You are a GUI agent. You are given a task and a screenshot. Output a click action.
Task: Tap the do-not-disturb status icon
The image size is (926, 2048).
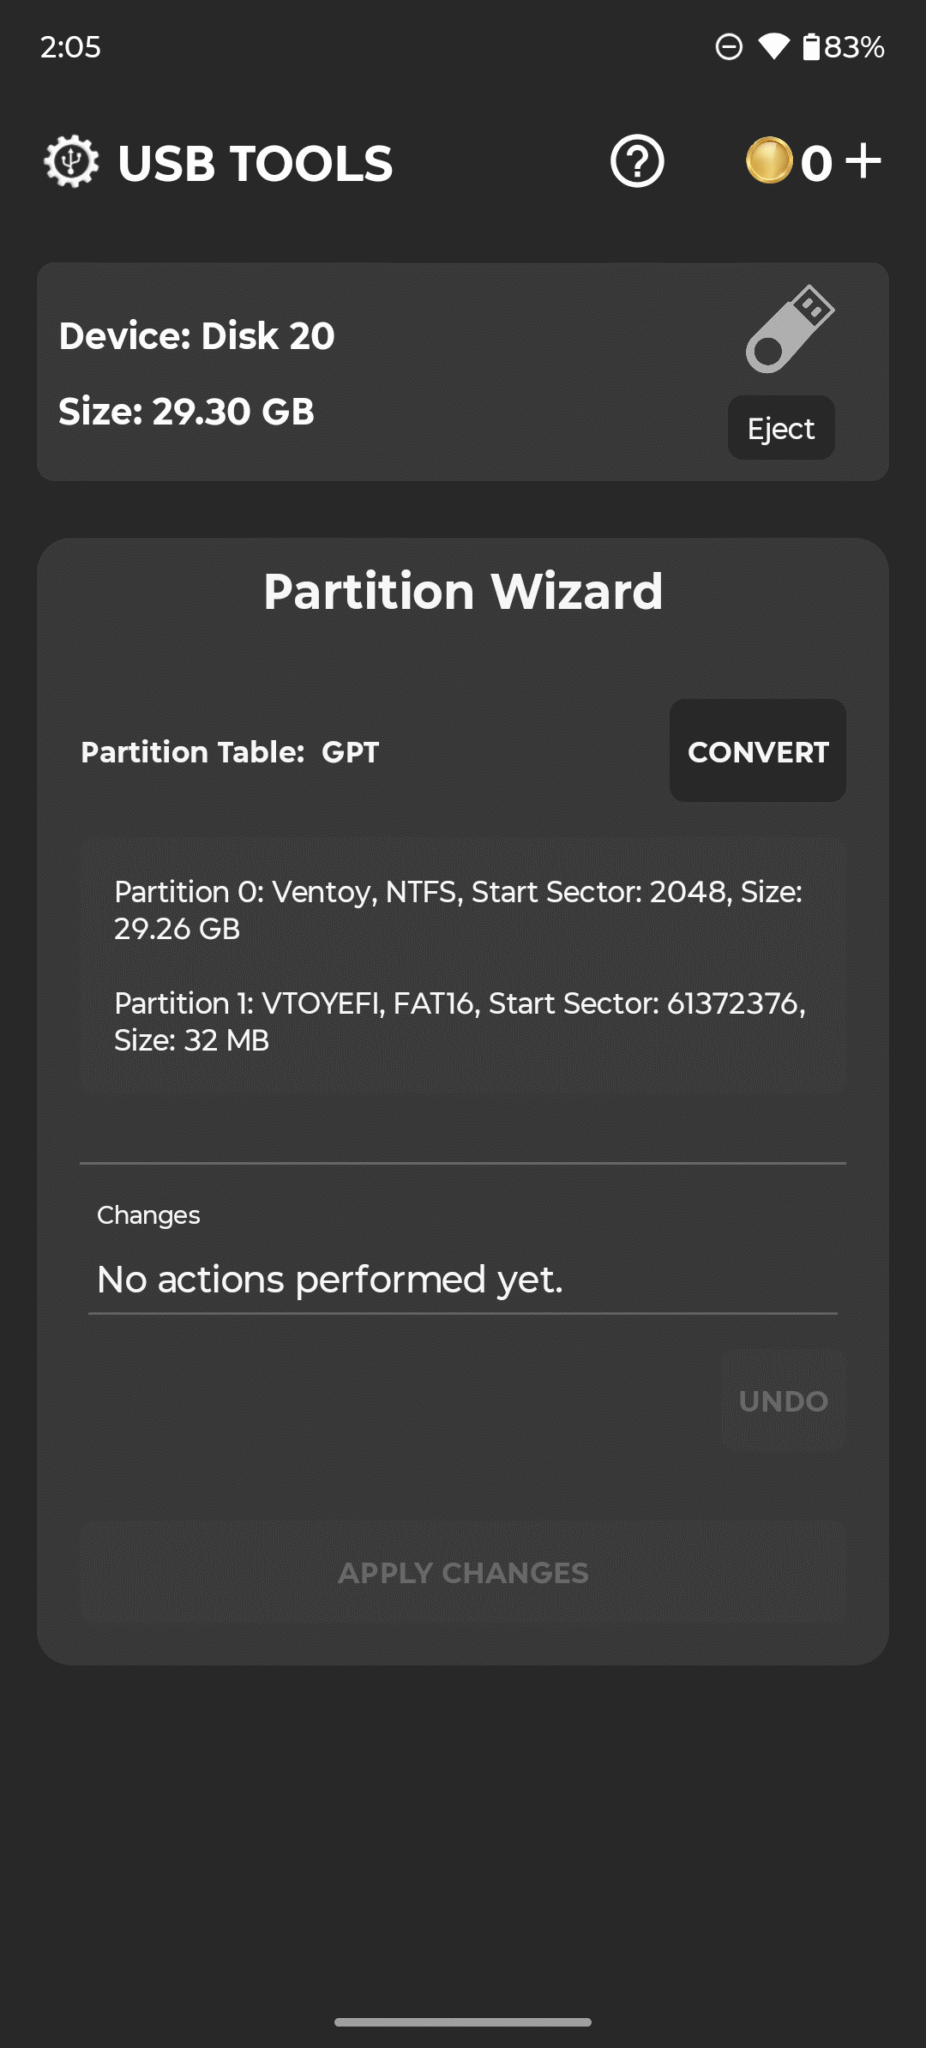(729, 46)
